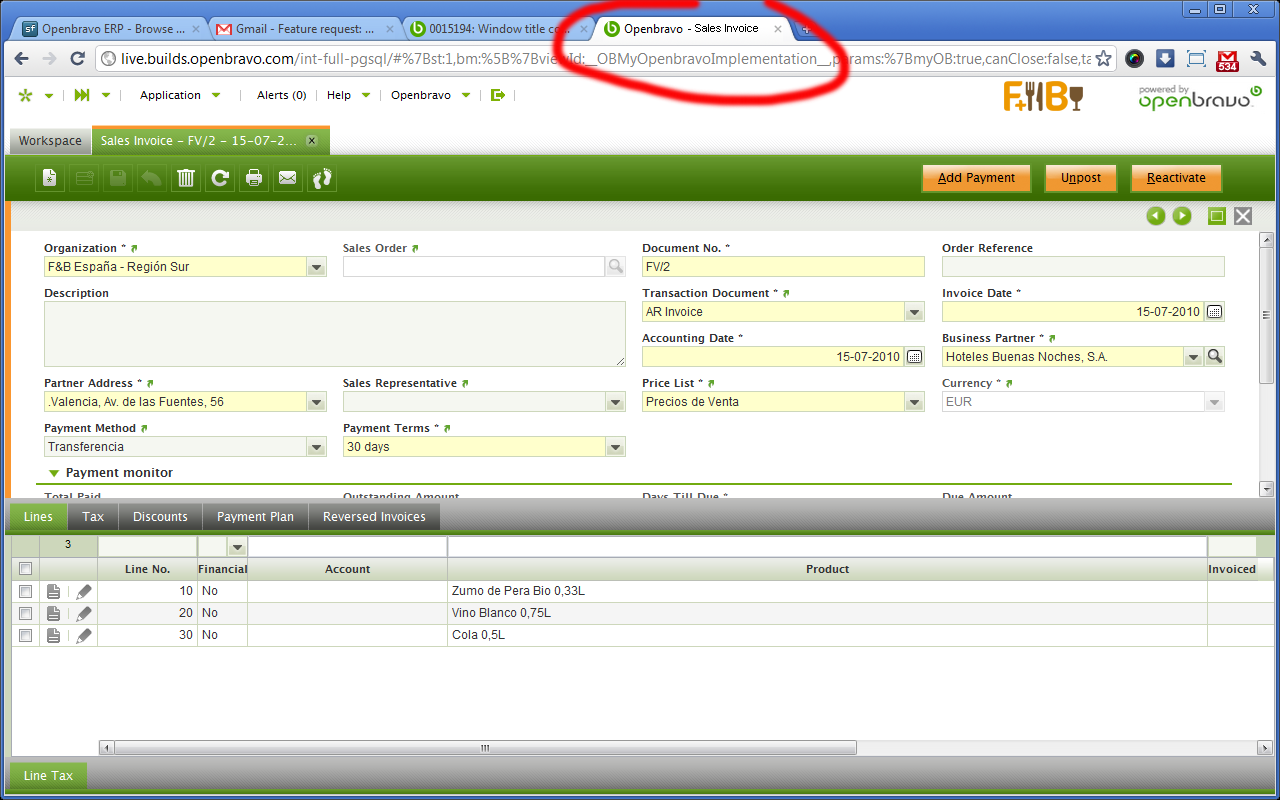
Task: Open the Line Tax tab button
Action: (48, 776)
